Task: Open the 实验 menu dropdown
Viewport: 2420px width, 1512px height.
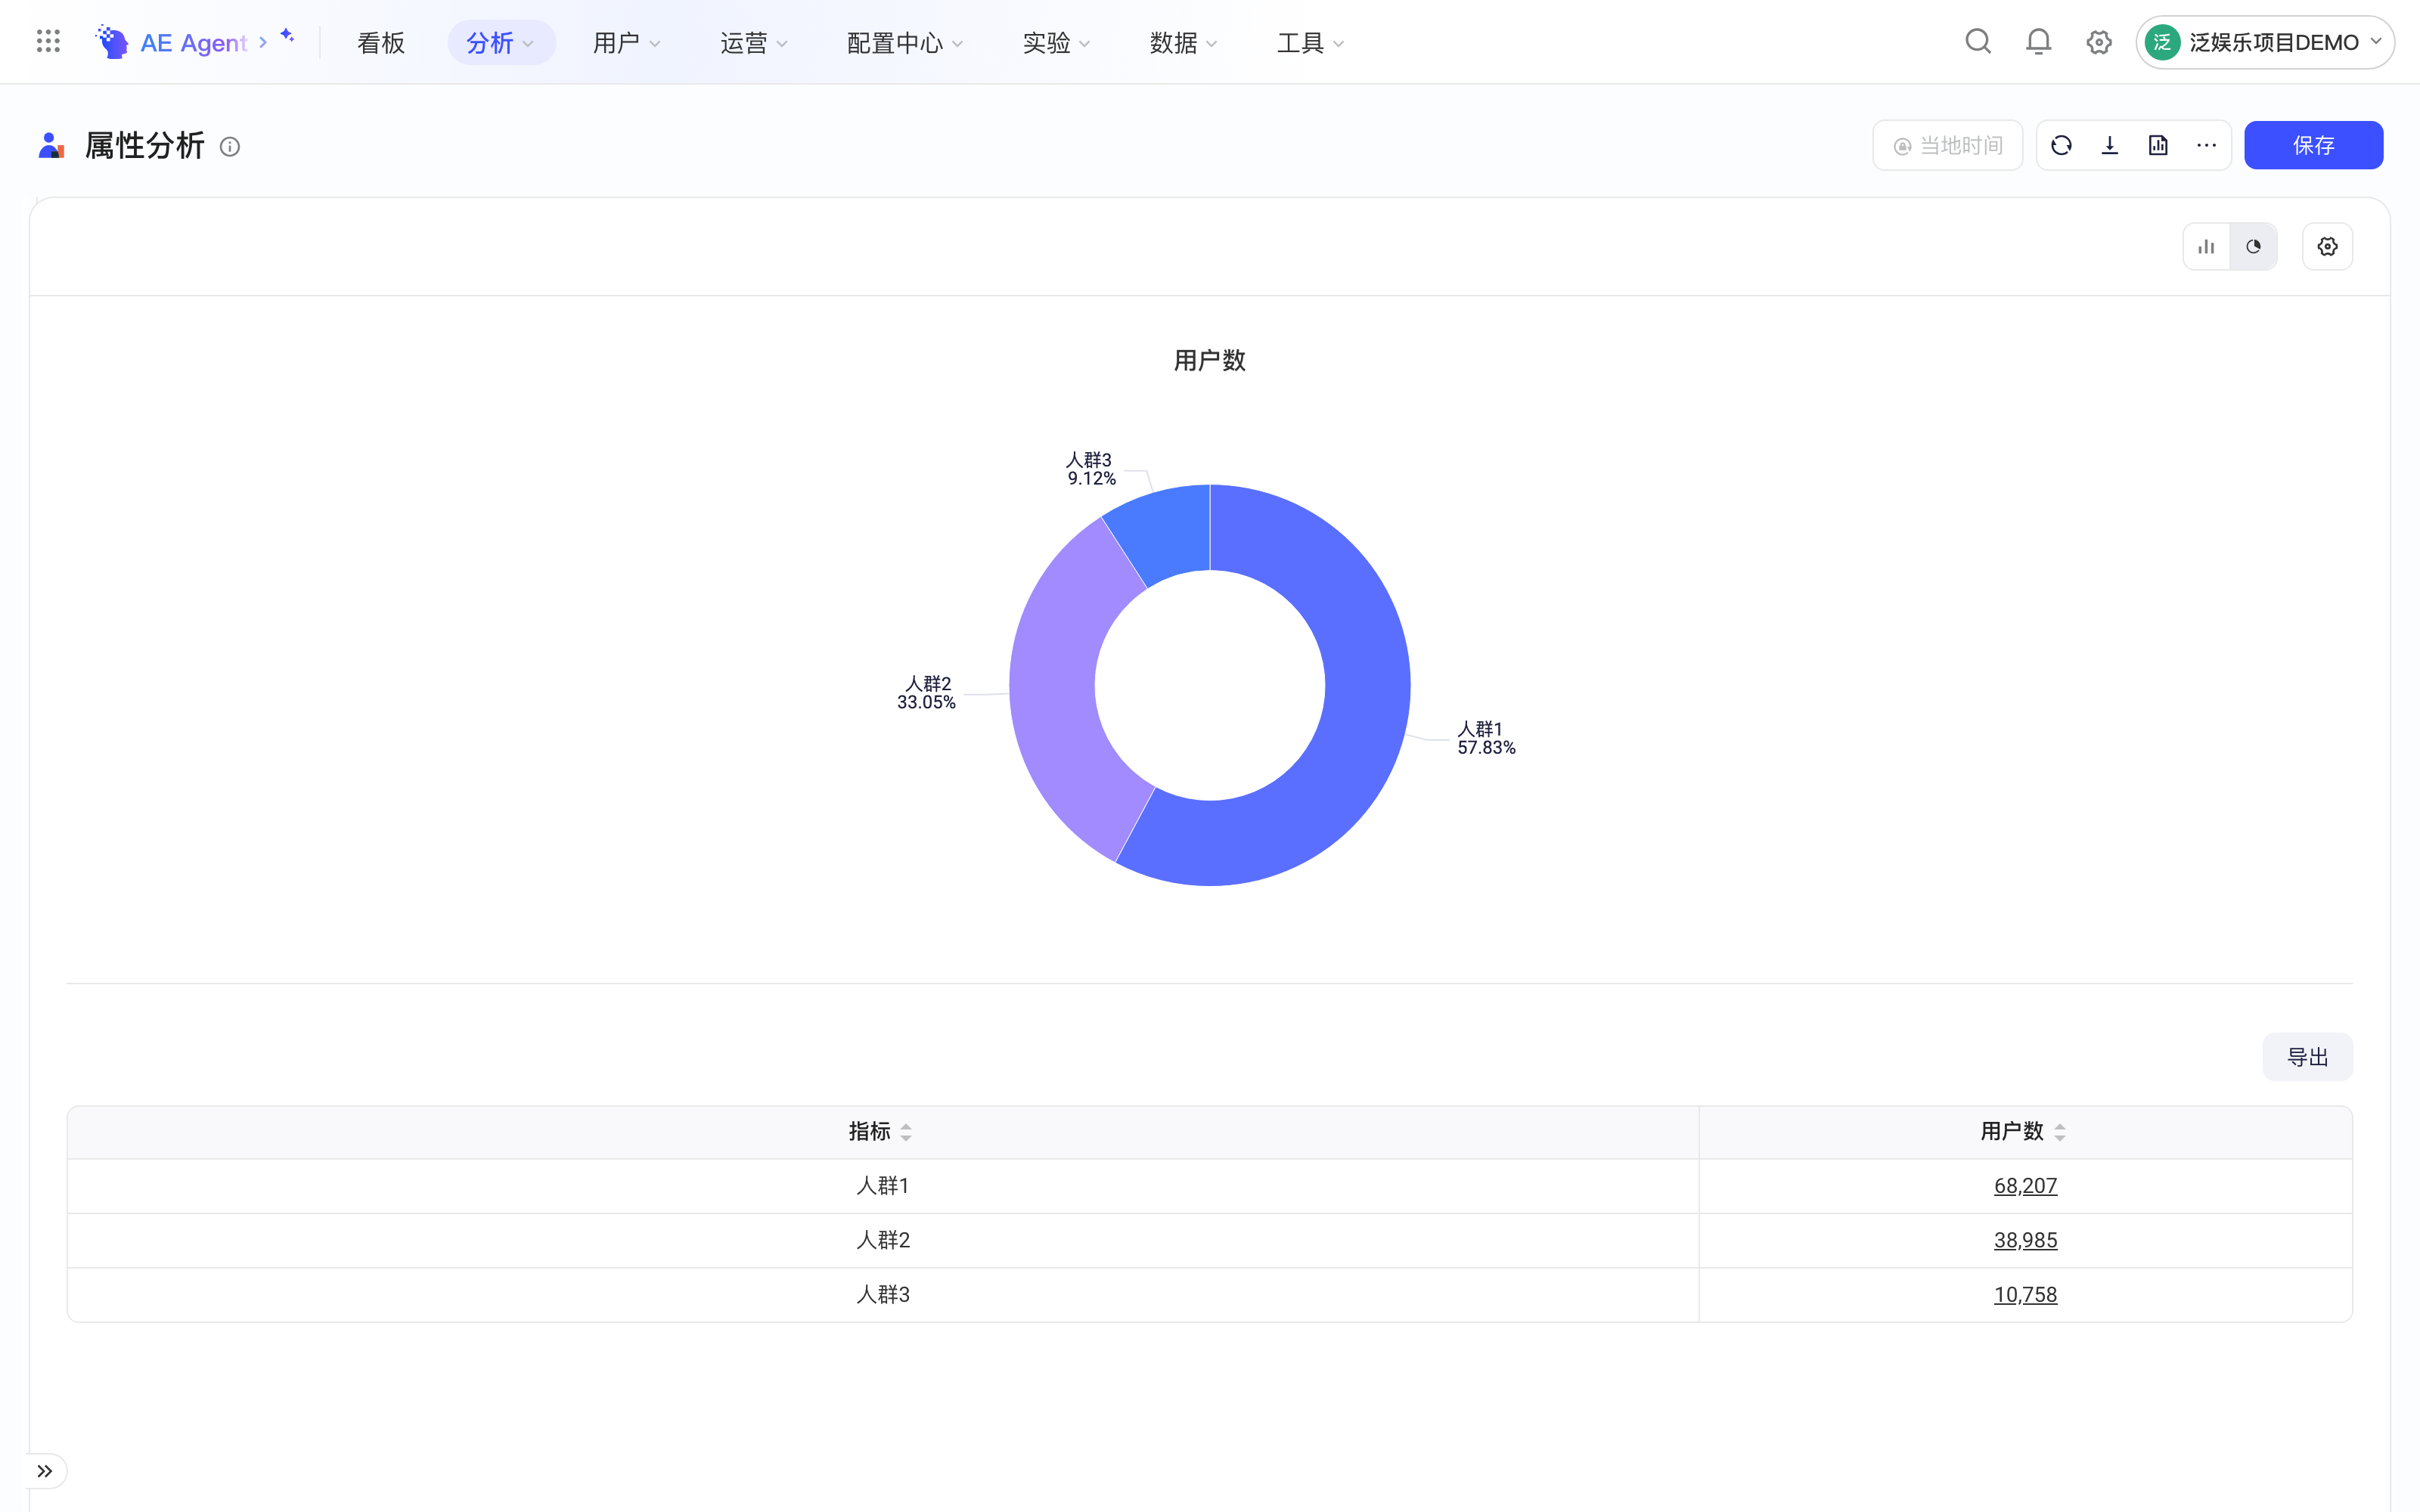Action: (x=1057, y=42)
